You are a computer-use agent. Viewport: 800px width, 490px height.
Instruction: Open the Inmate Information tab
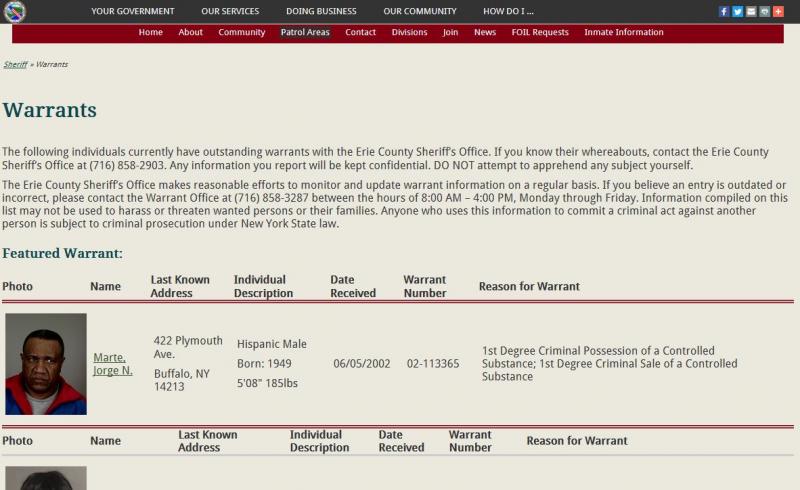click(x=623, y=32)
